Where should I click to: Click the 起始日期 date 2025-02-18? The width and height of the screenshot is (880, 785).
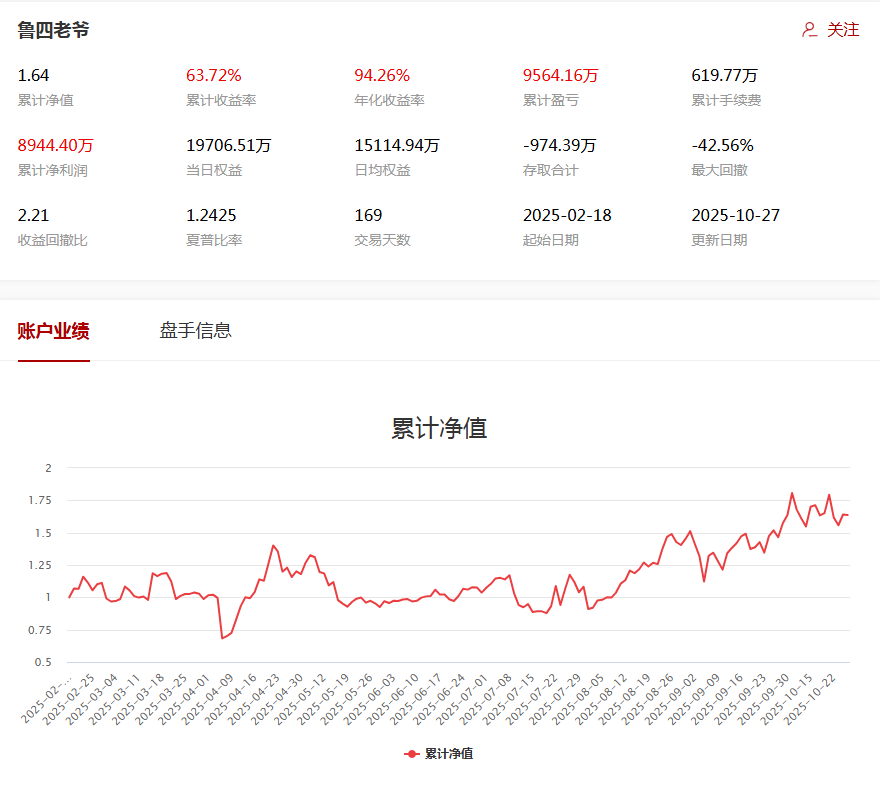point(561,215)
